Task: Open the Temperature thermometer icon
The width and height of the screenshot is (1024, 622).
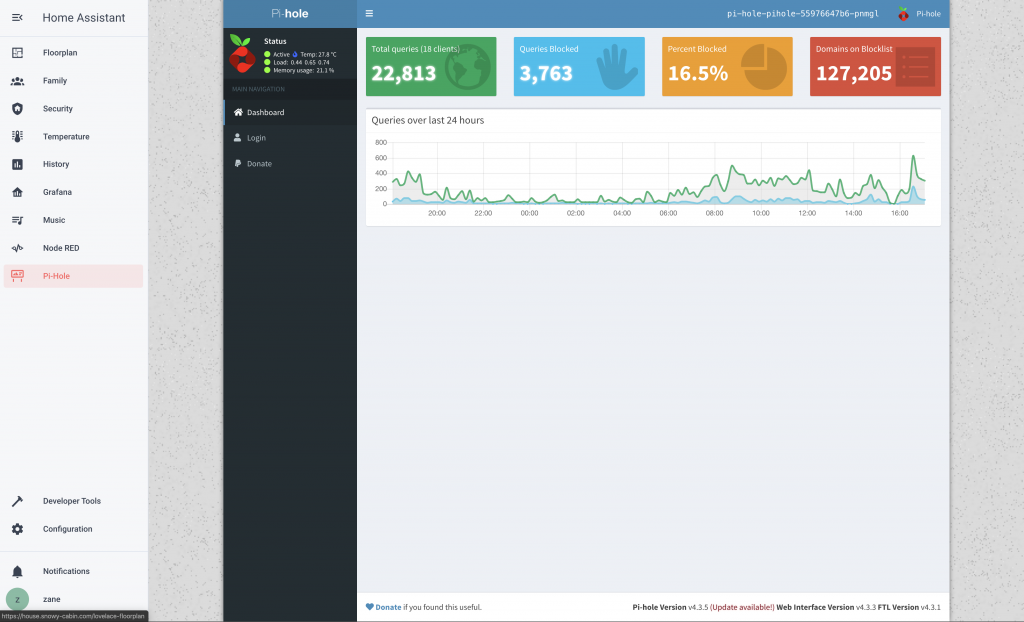Action: [18, 137]
